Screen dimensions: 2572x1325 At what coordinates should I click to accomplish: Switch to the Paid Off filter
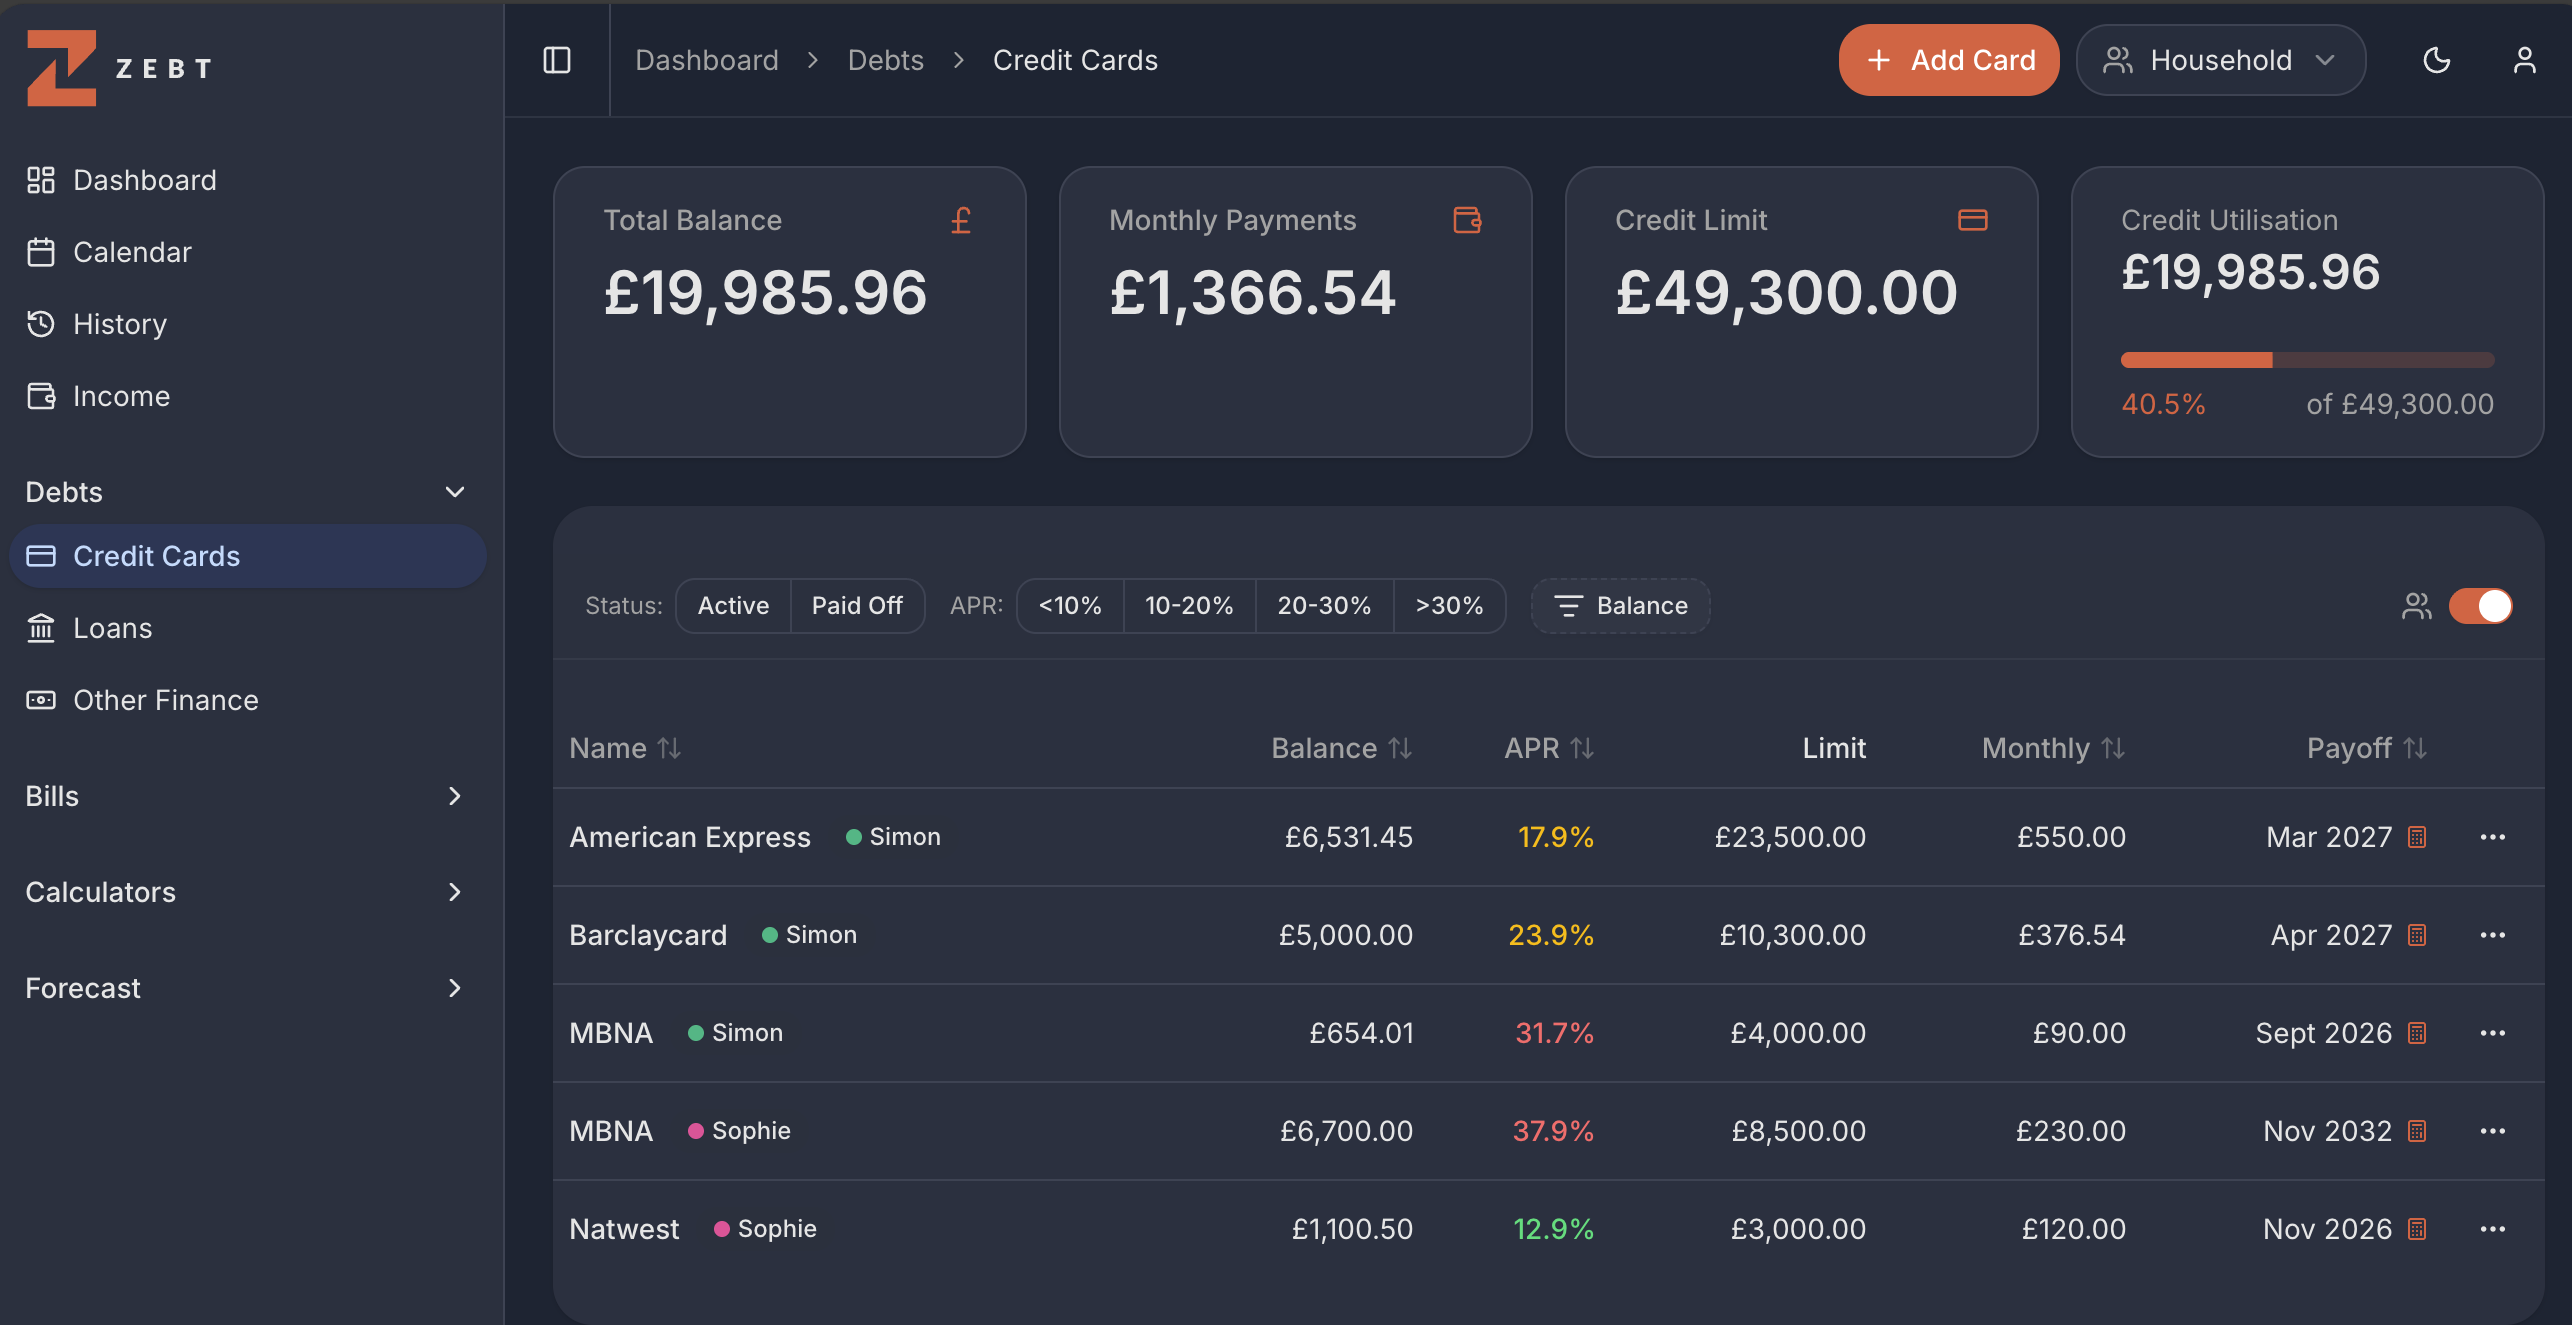857,605
